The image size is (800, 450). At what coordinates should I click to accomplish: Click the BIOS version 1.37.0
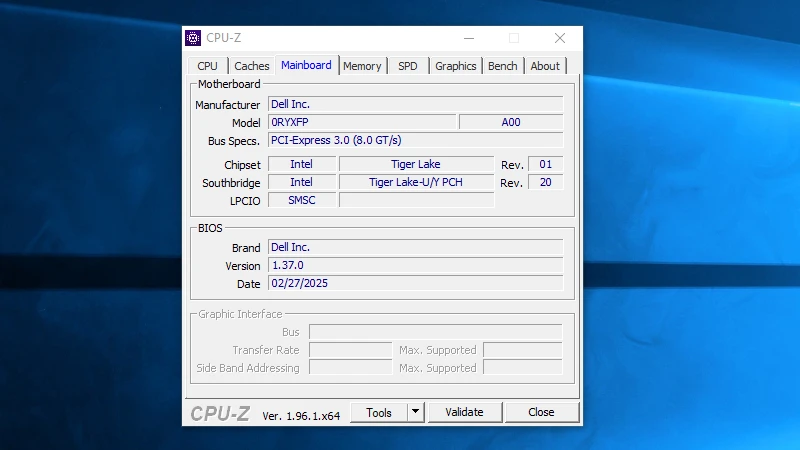click(416, 265)
